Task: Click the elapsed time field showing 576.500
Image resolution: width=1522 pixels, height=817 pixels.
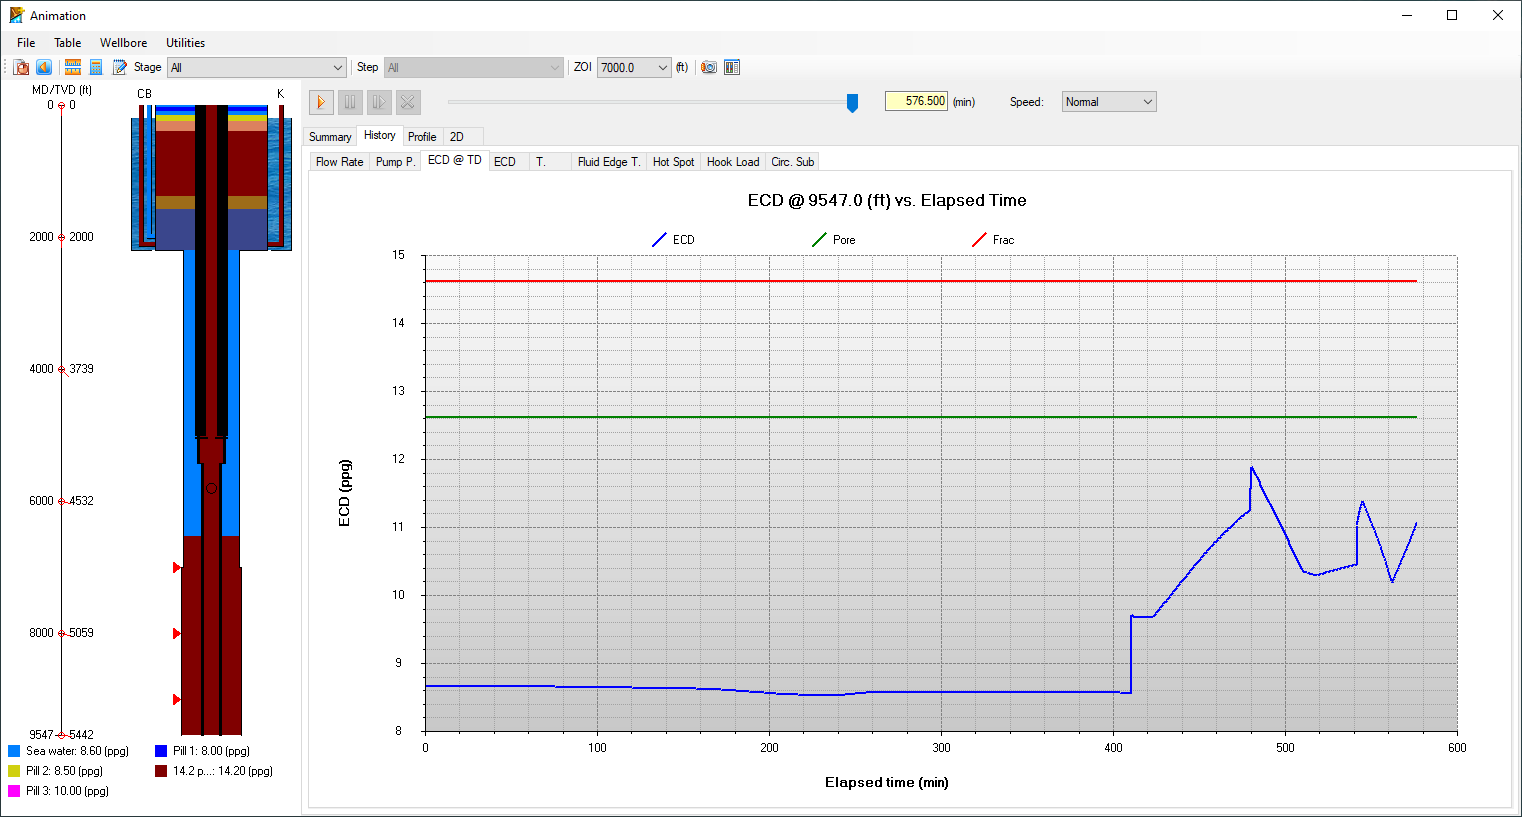Action: pyautogui.click(x=917, y=101)
